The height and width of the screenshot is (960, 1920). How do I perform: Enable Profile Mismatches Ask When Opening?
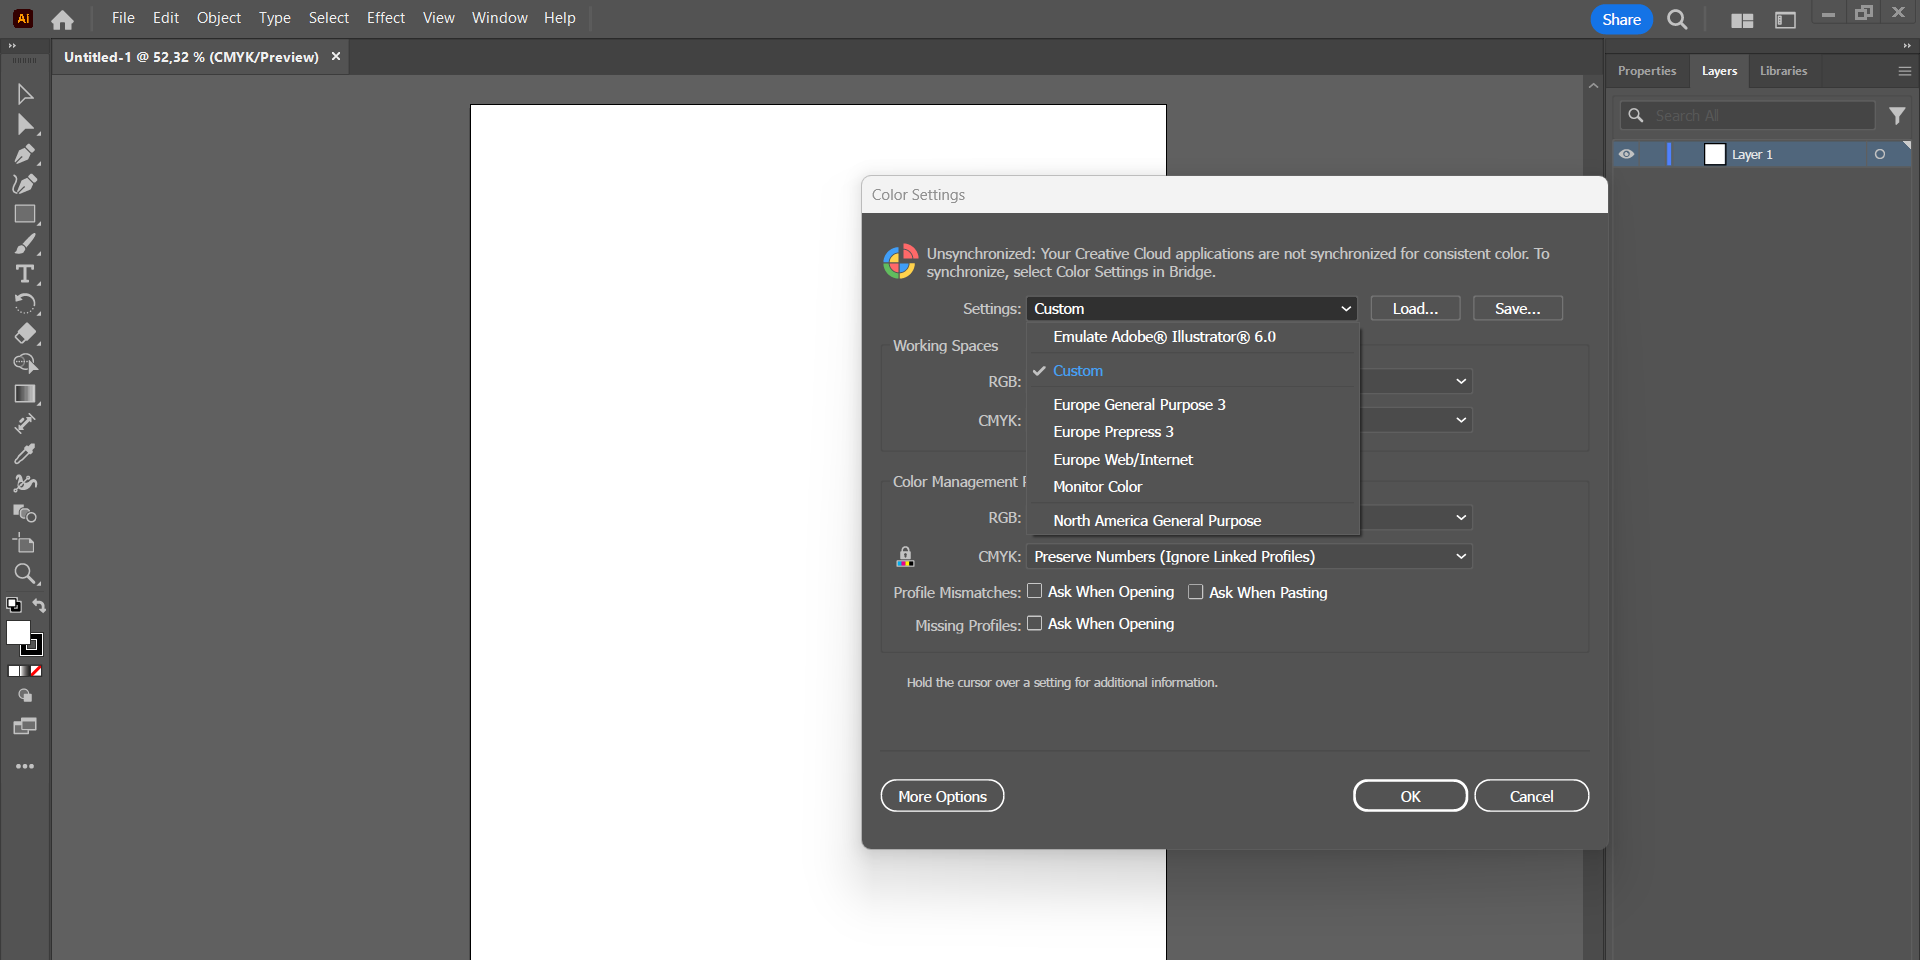pyautogui.click(x=1035, y=591)
